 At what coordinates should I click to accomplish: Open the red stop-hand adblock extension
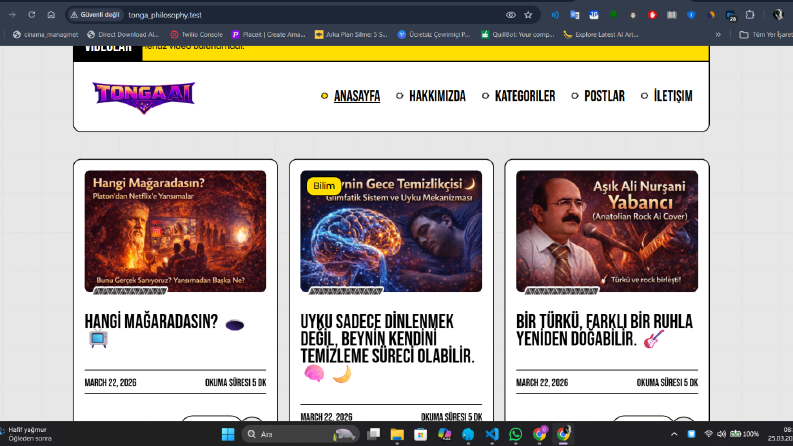pyautogui.click(x=652, y=15)
